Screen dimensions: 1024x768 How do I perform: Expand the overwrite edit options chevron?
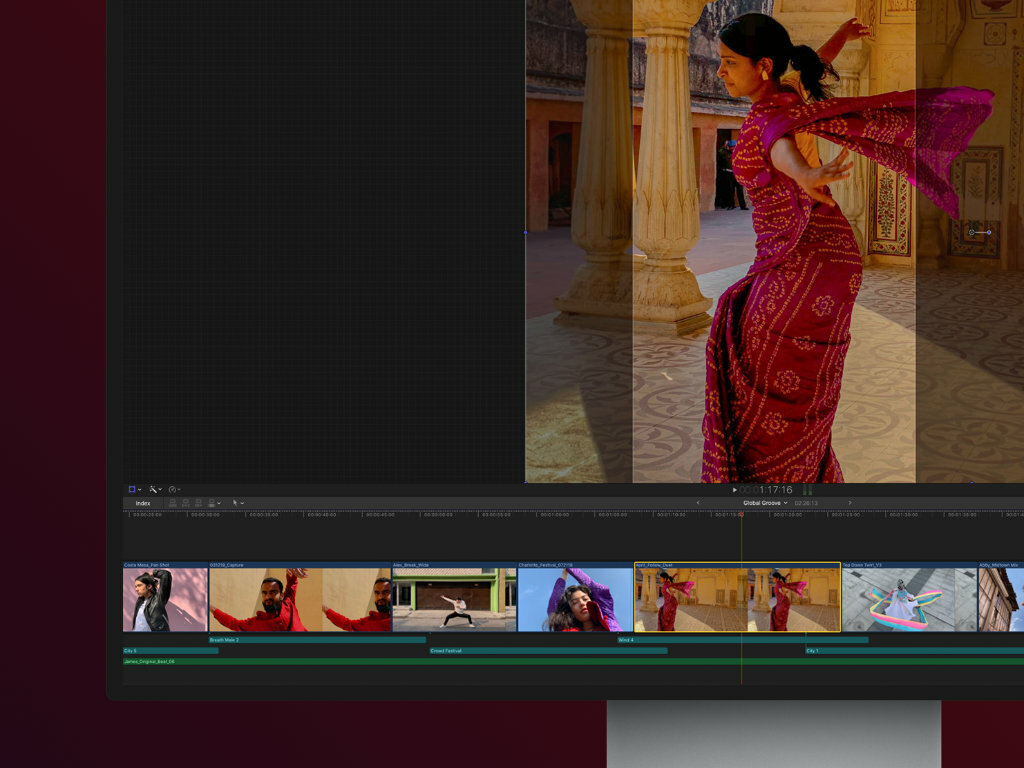coord(219,503)
